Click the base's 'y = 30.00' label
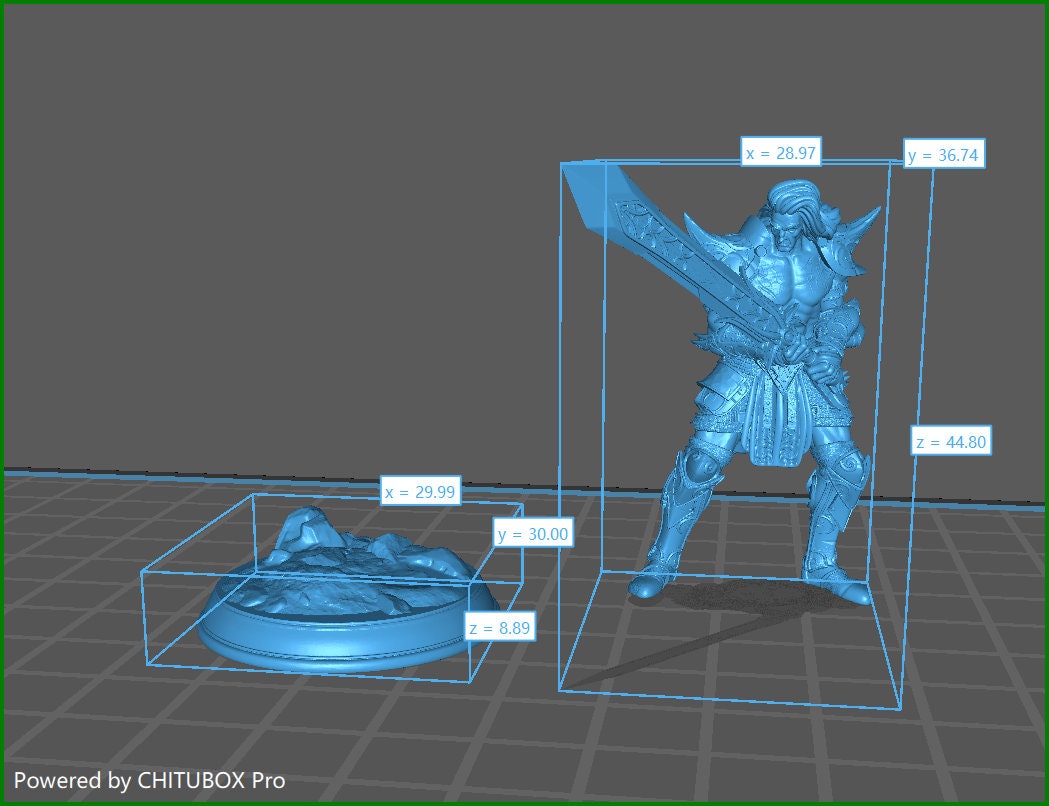 tap(533, 533)
